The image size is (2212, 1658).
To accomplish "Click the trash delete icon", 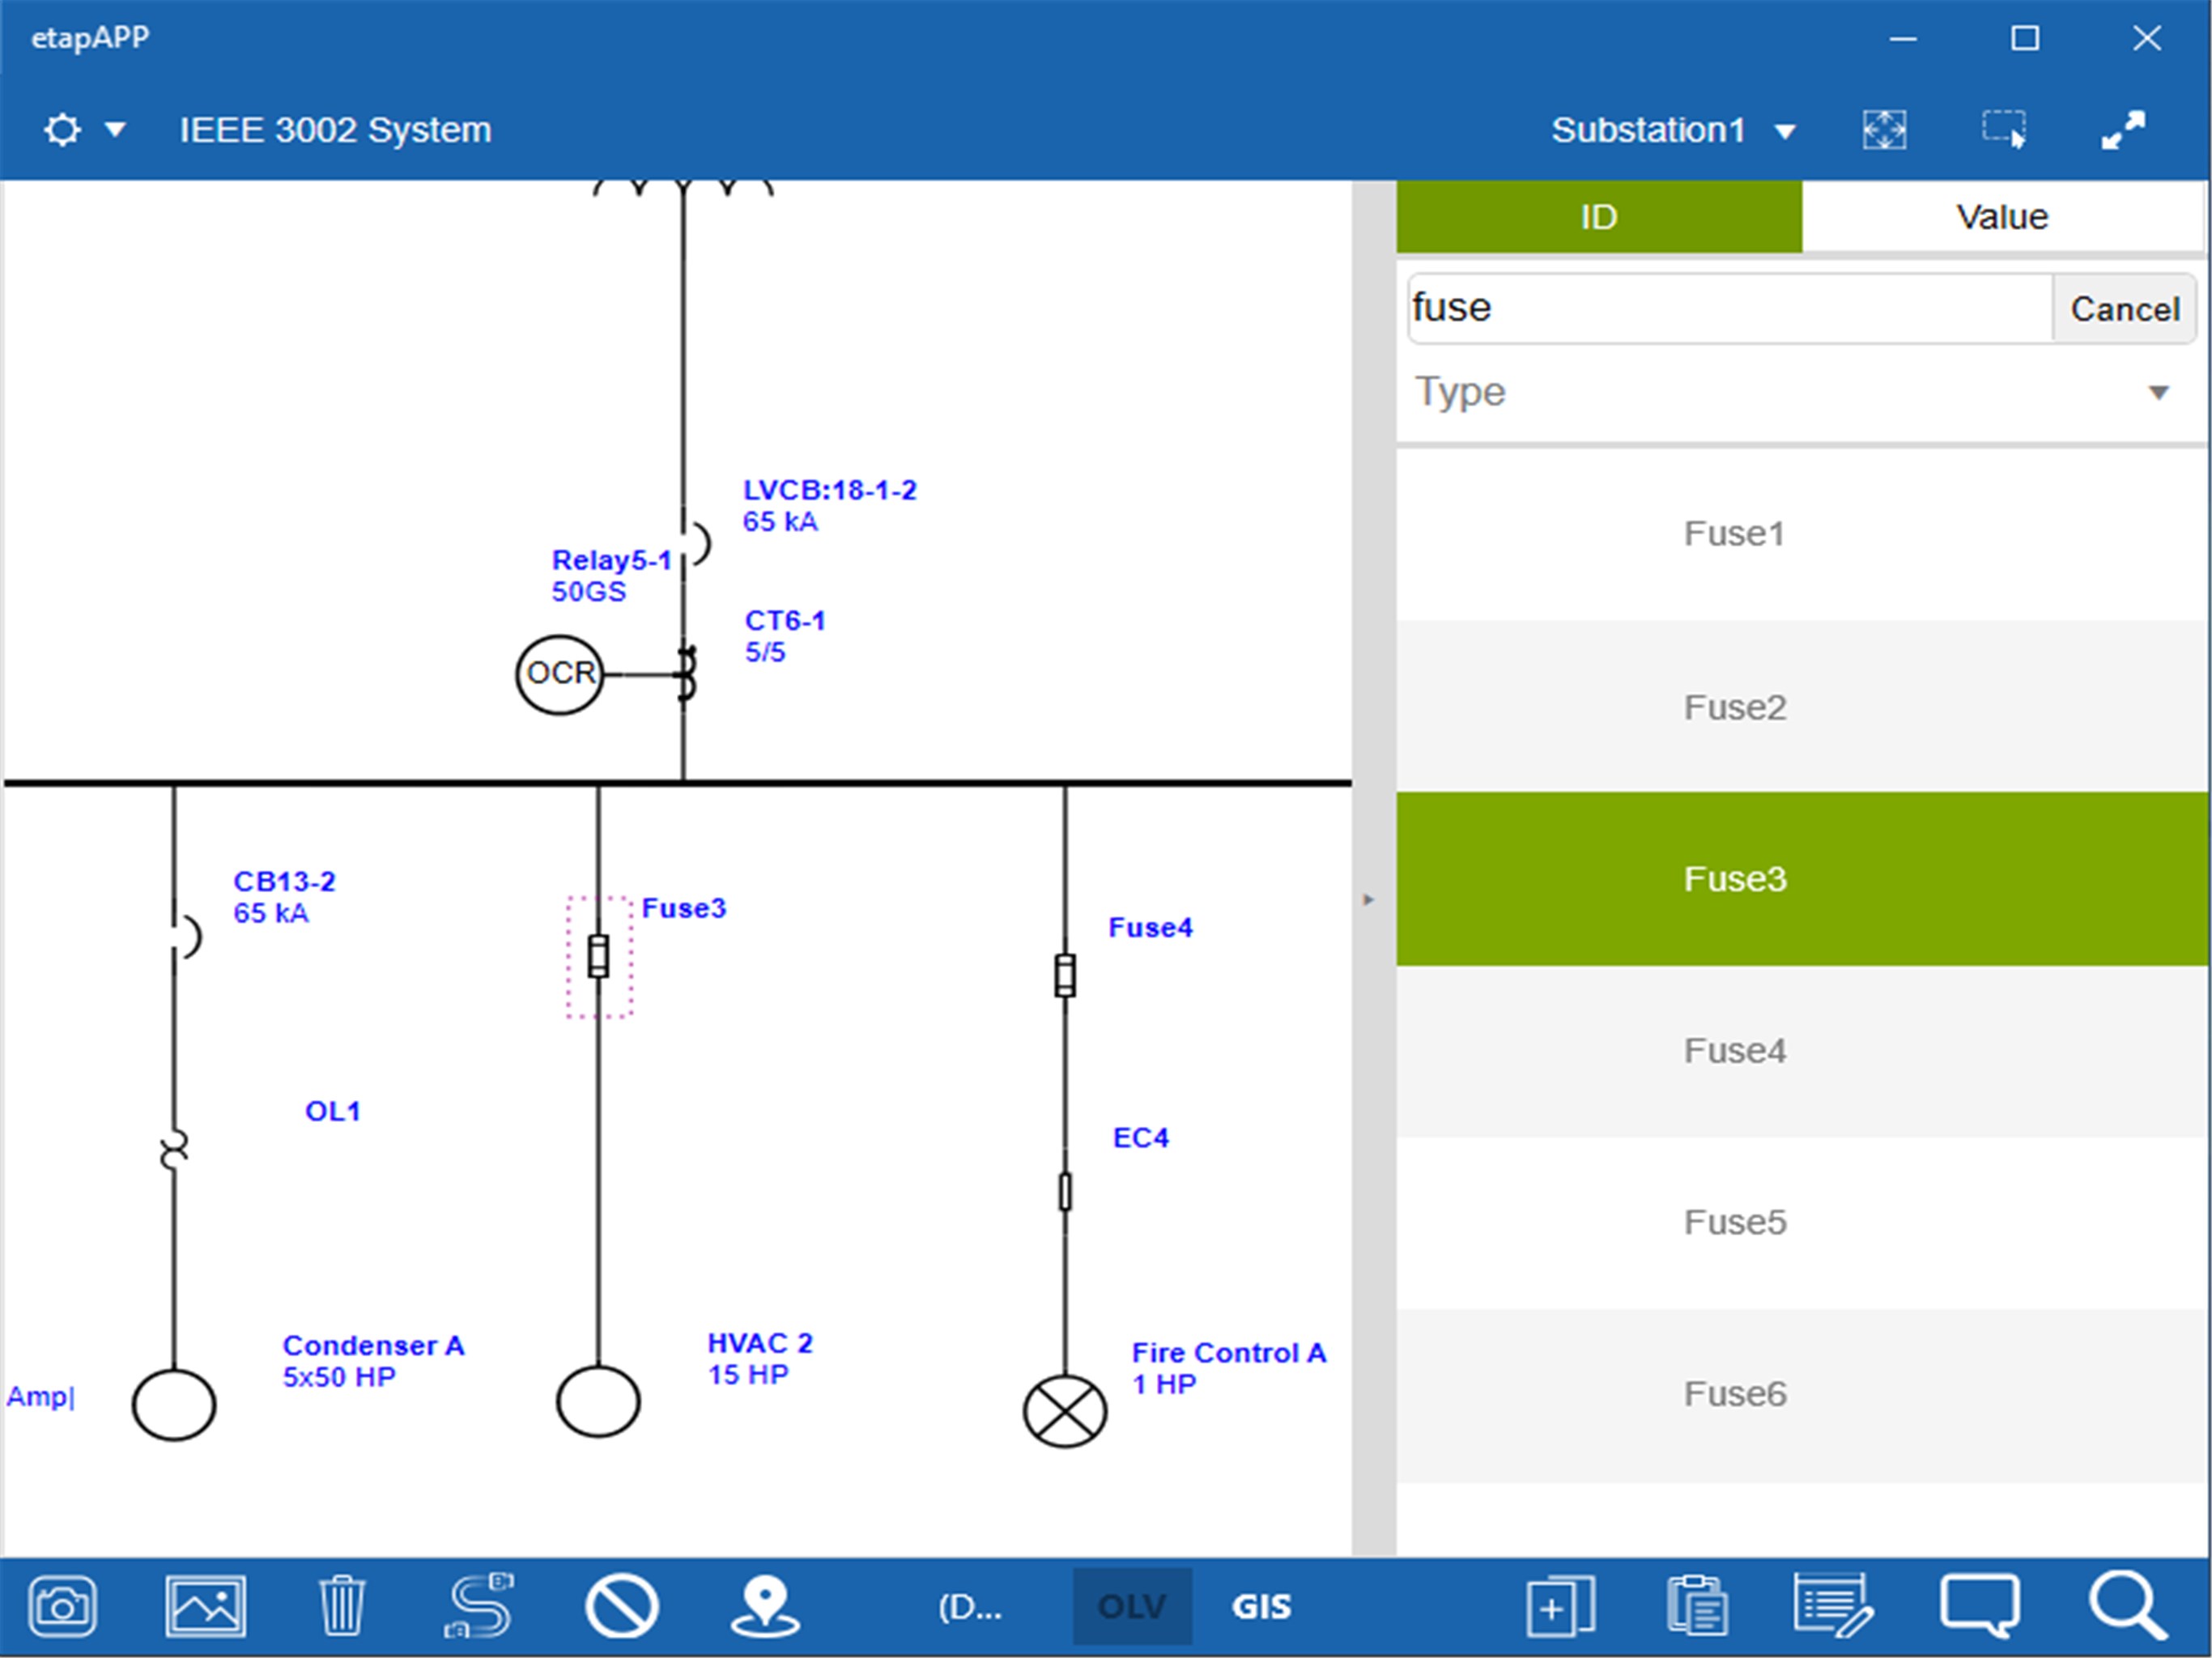I will (x=342, y=1607).
